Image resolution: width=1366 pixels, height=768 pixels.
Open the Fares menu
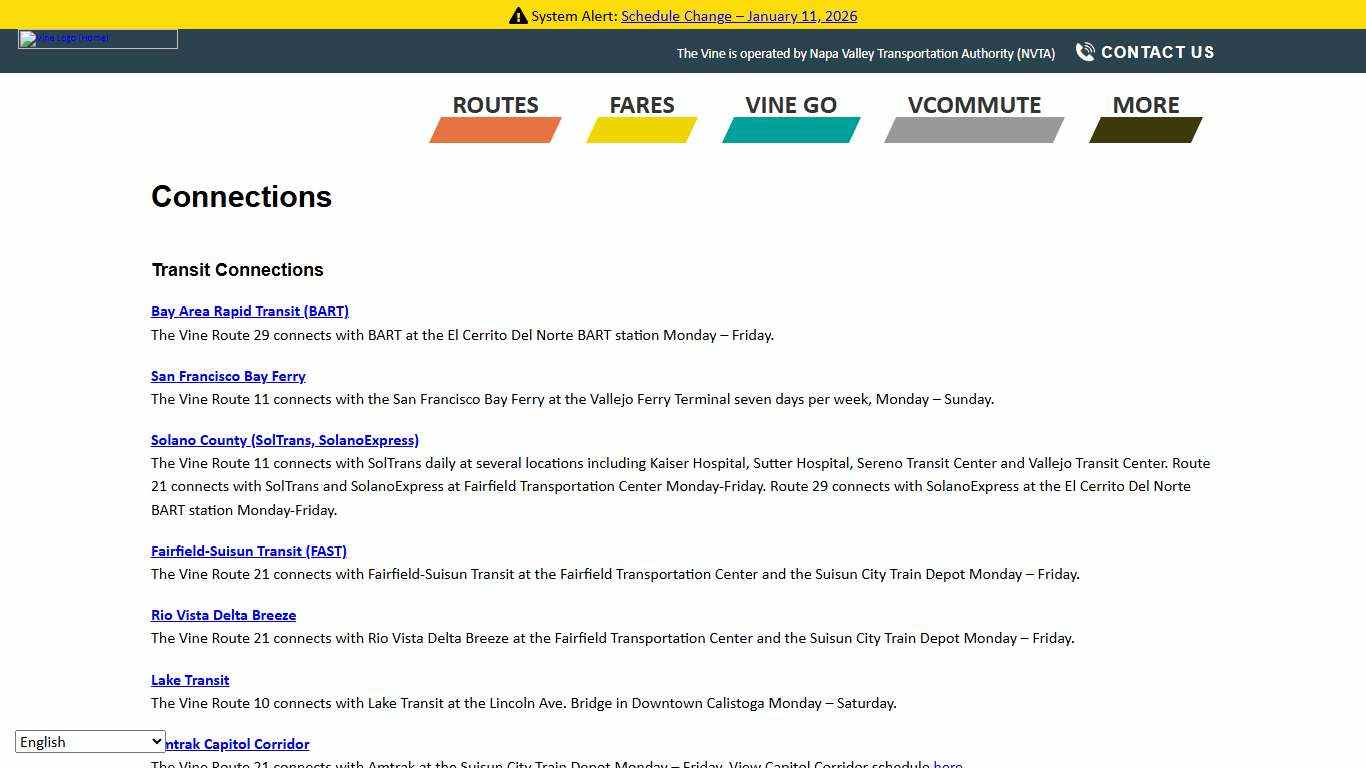click(642, 105)
